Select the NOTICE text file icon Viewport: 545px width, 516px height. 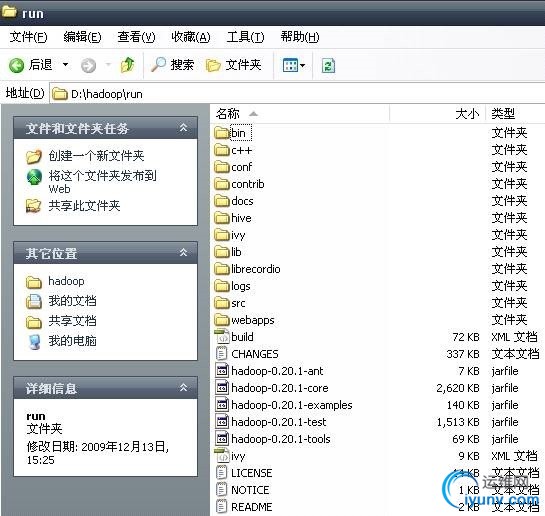pyautogui.click(x=222, y=490)
